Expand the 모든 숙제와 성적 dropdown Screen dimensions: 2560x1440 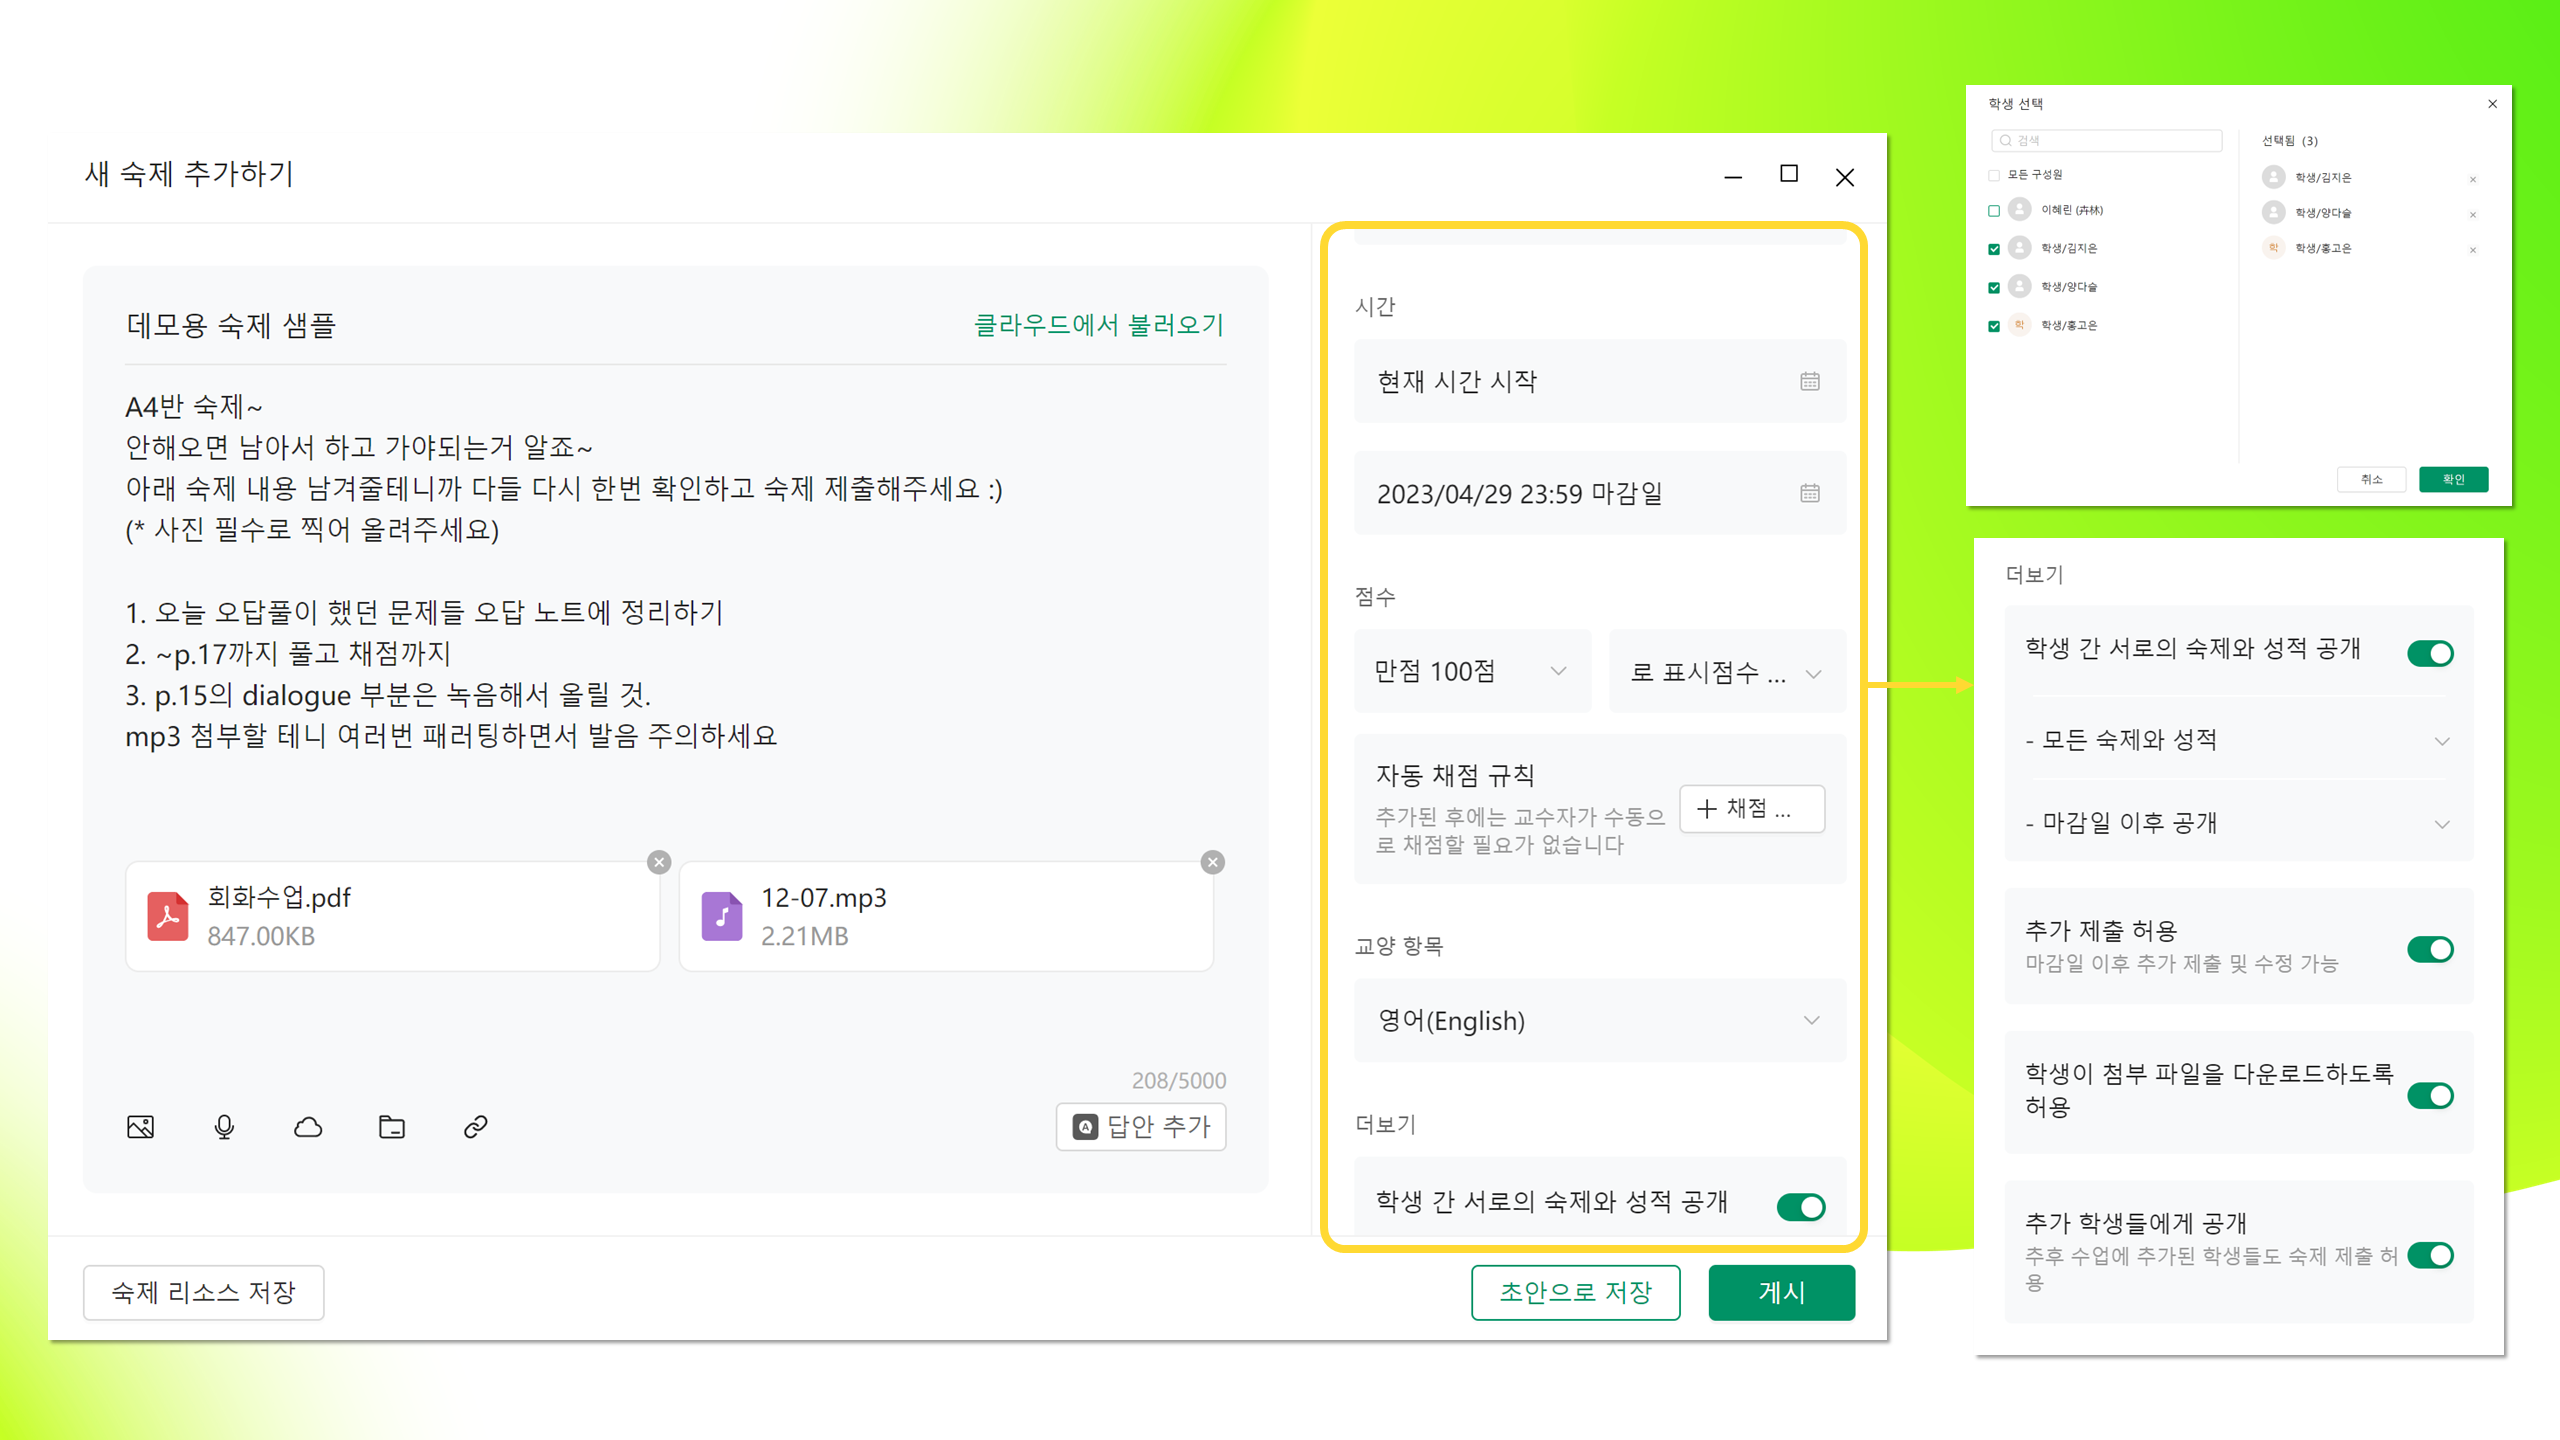tap(2239, 740)
